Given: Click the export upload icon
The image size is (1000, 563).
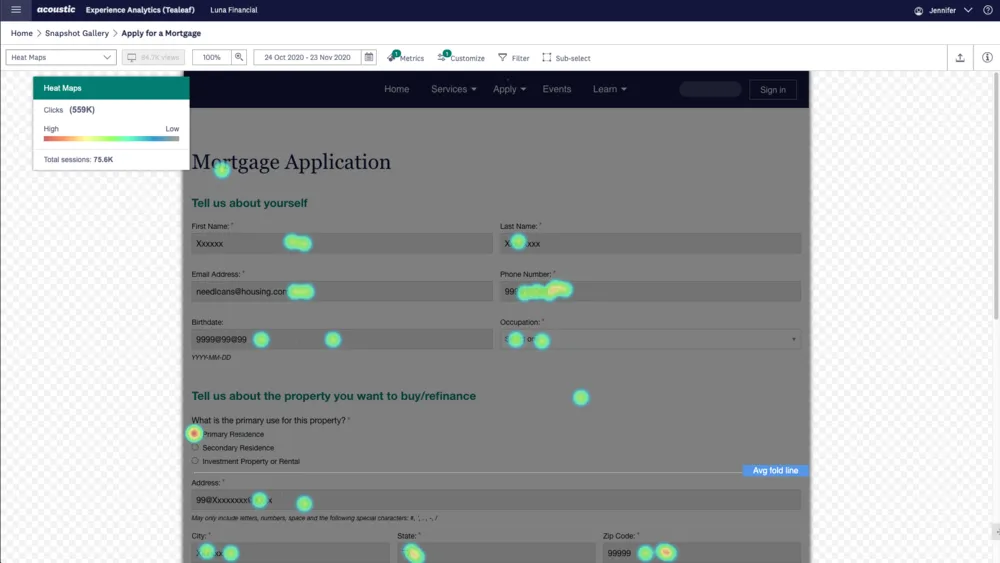Looking at the screenshot, I should (960, 58).
